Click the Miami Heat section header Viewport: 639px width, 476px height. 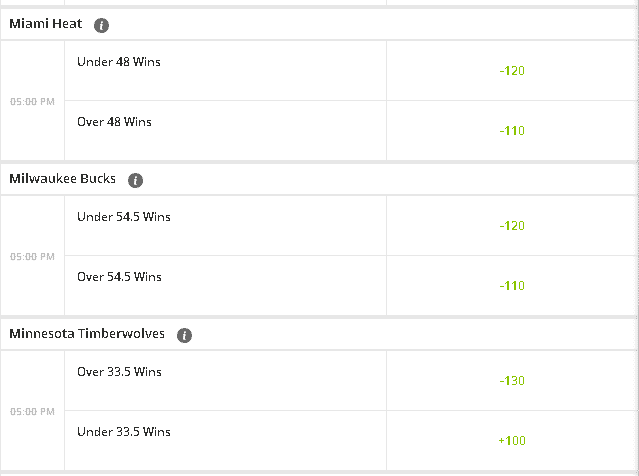(46, 24)
